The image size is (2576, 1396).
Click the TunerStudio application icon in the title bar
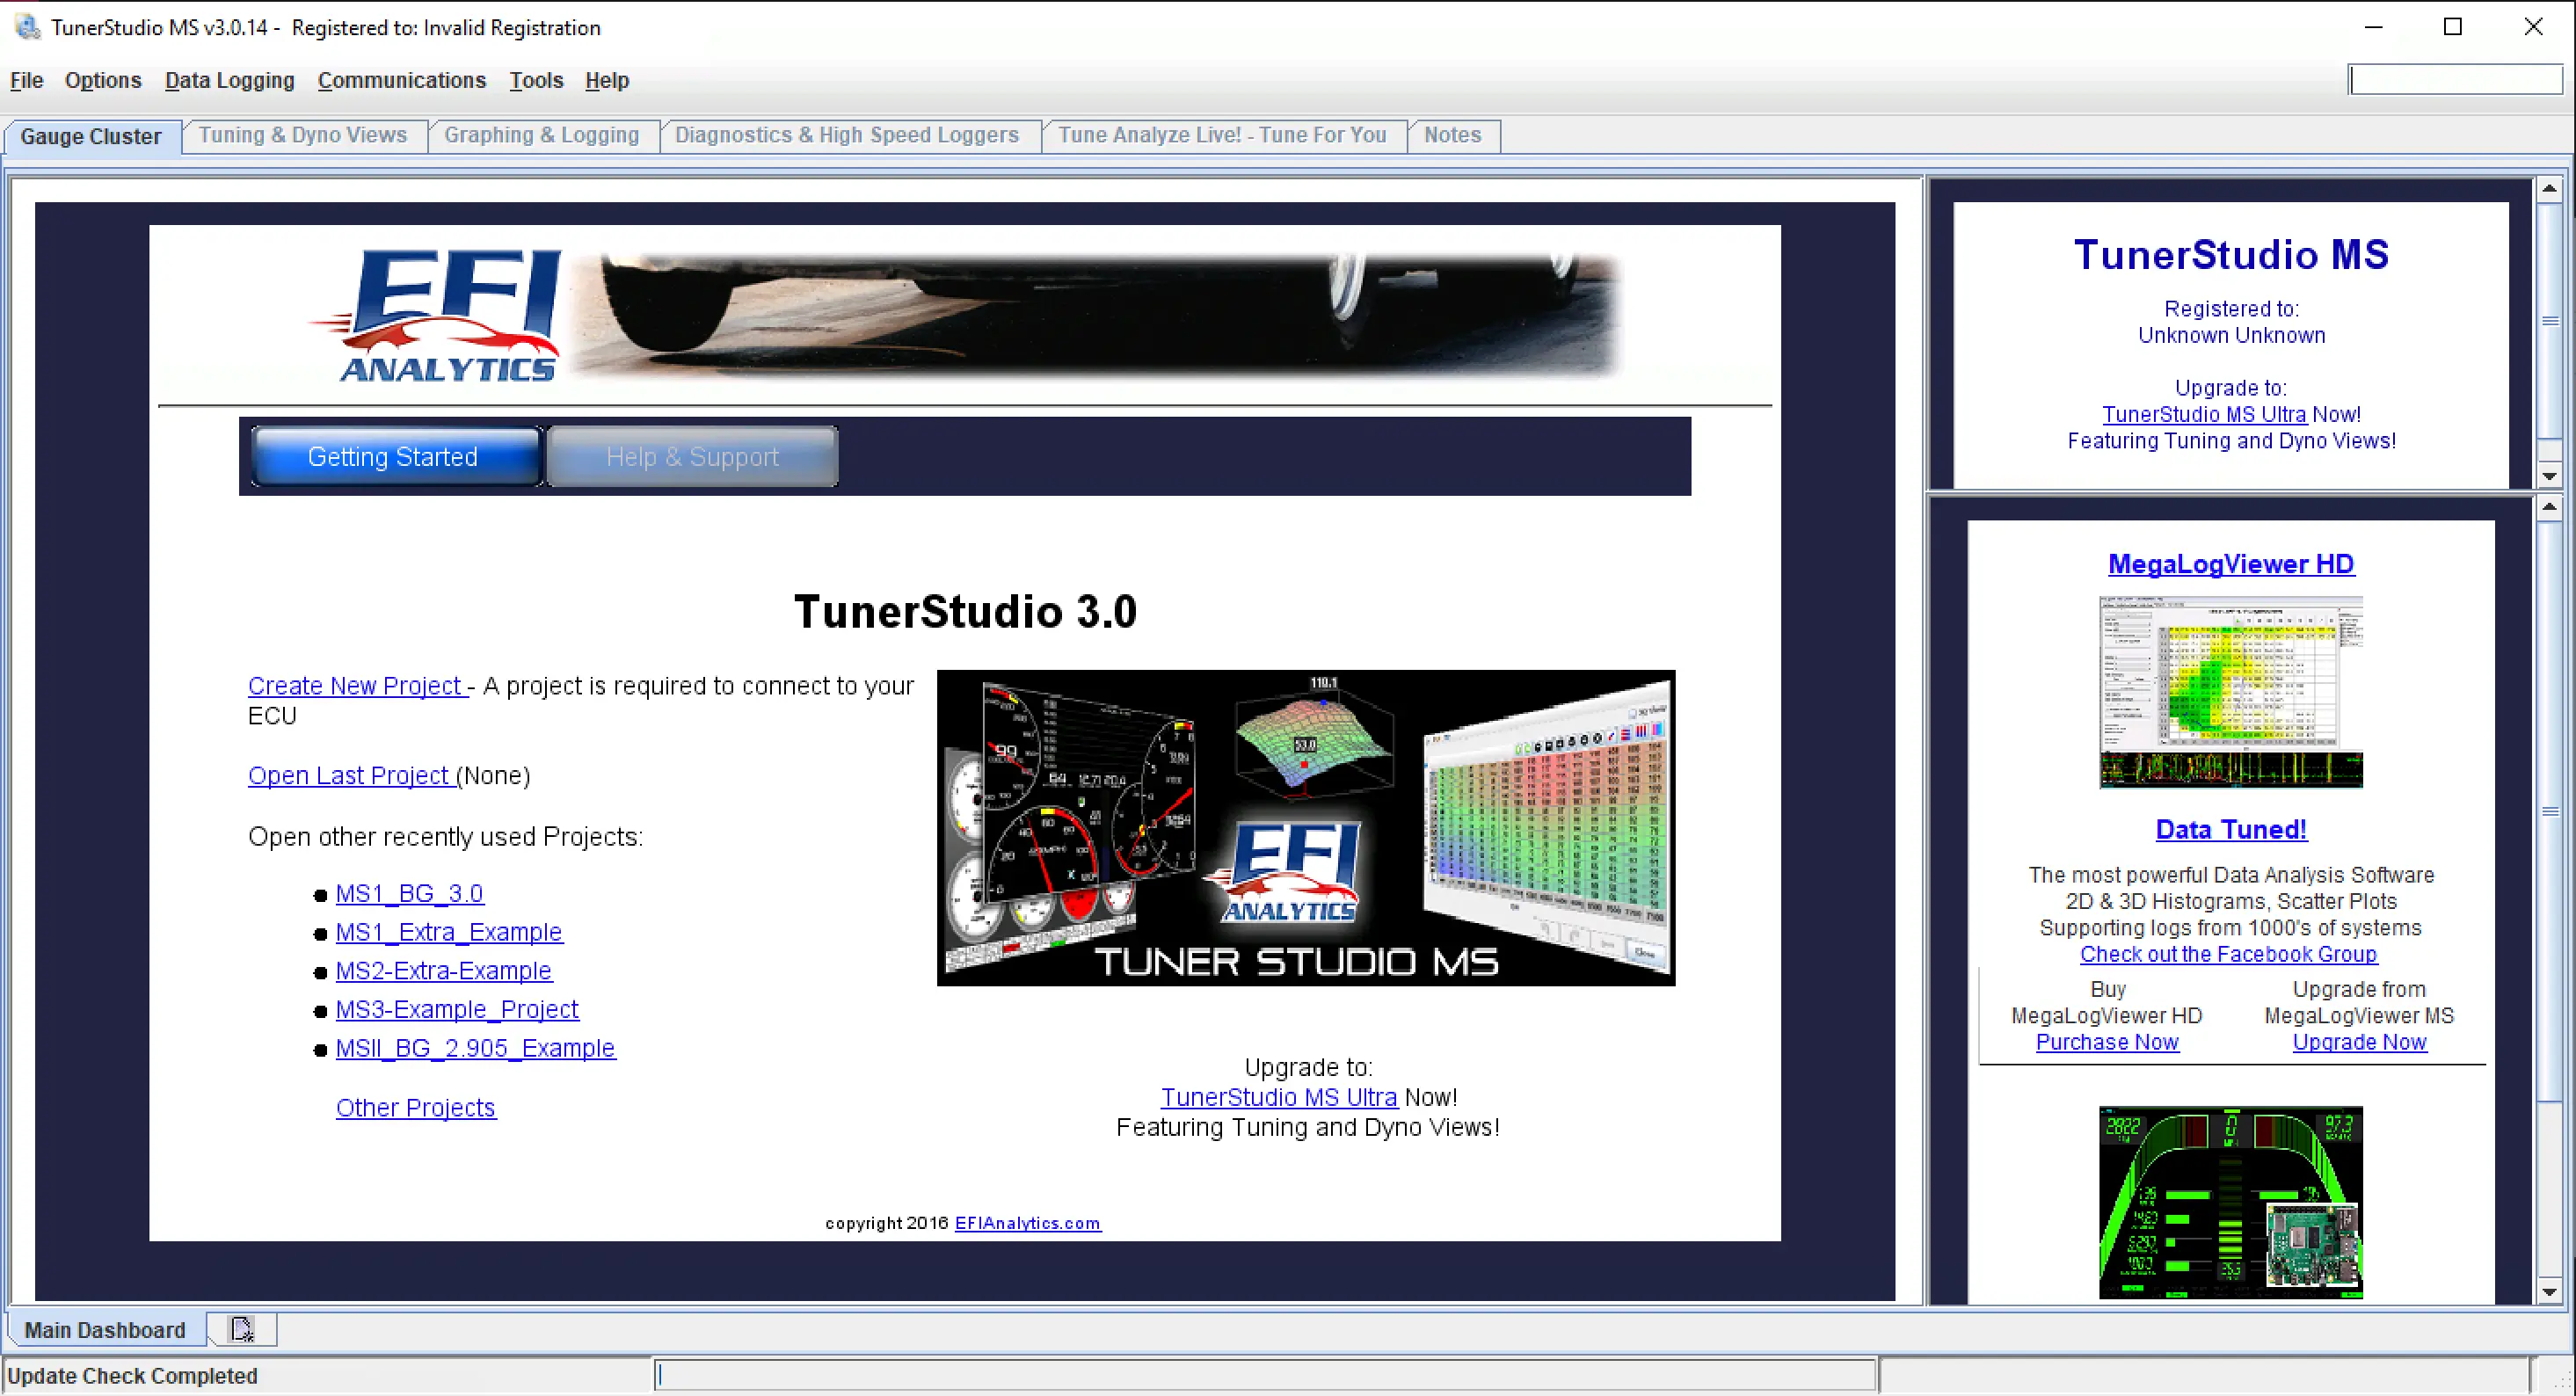(x=27, y=27)
